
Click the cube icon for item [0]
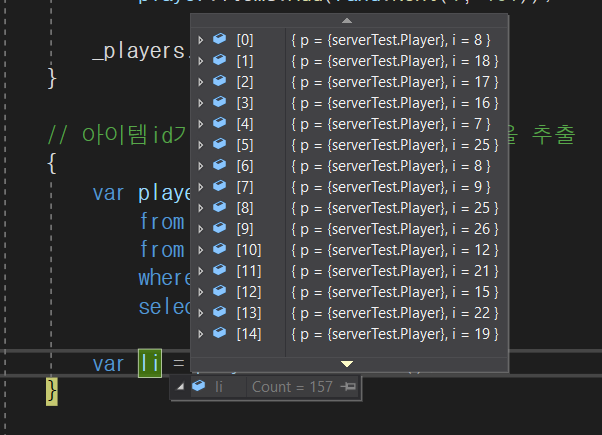pyautogui.click(x=219, y=40)
